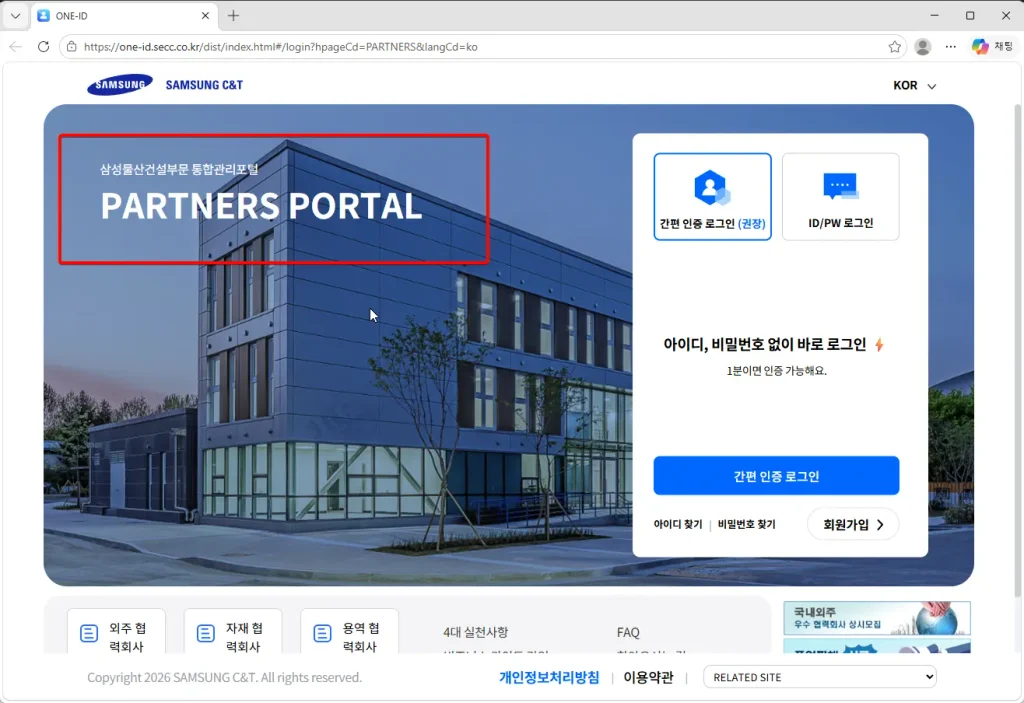The image size is (1024, 703).
Task: Click the lightning bolt icon beside login text
Action: pos(879,344)
